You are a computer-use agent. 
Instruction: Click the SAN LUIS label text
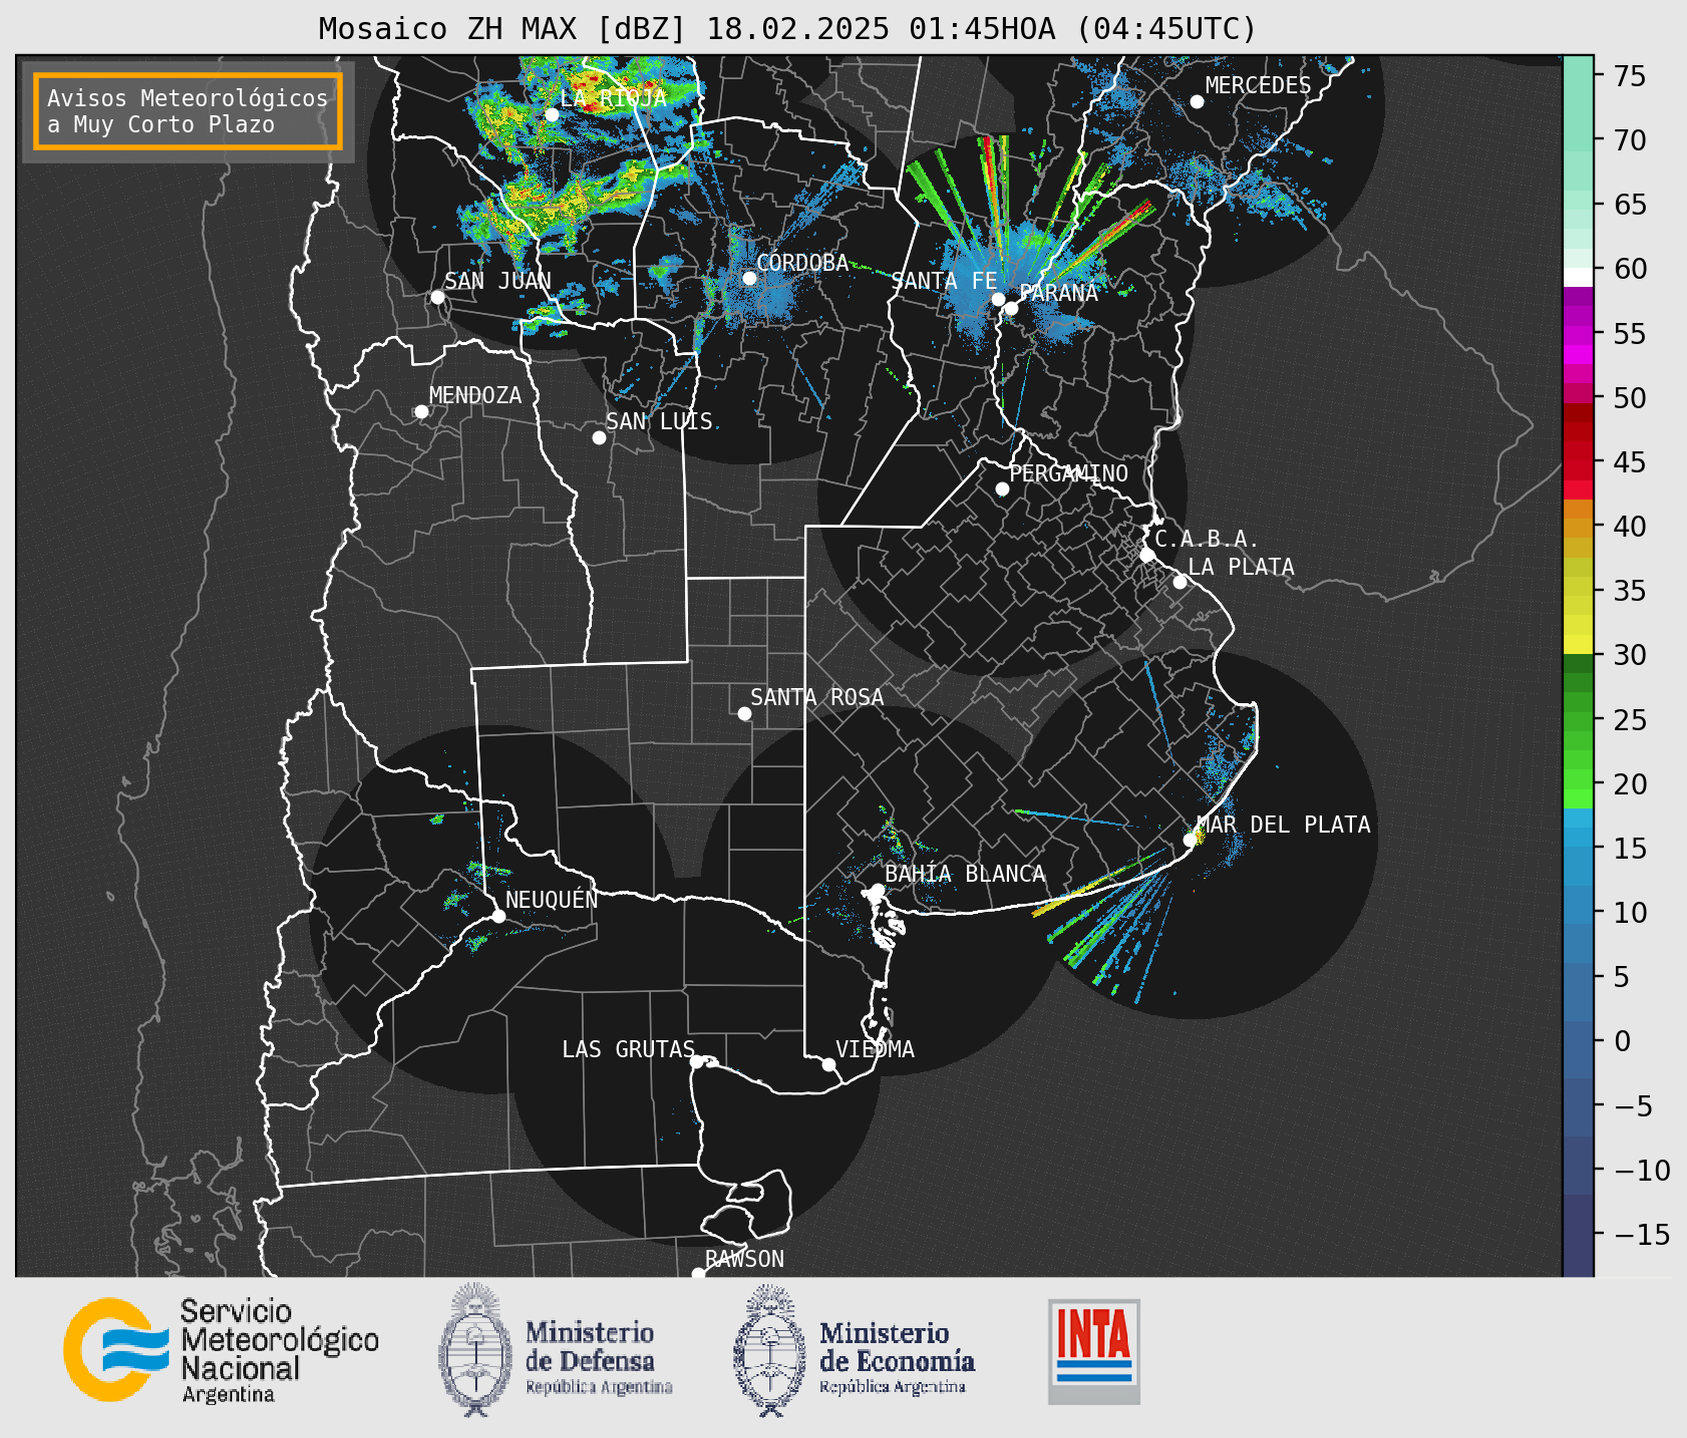pyautogui.click(x=659, y=422)
